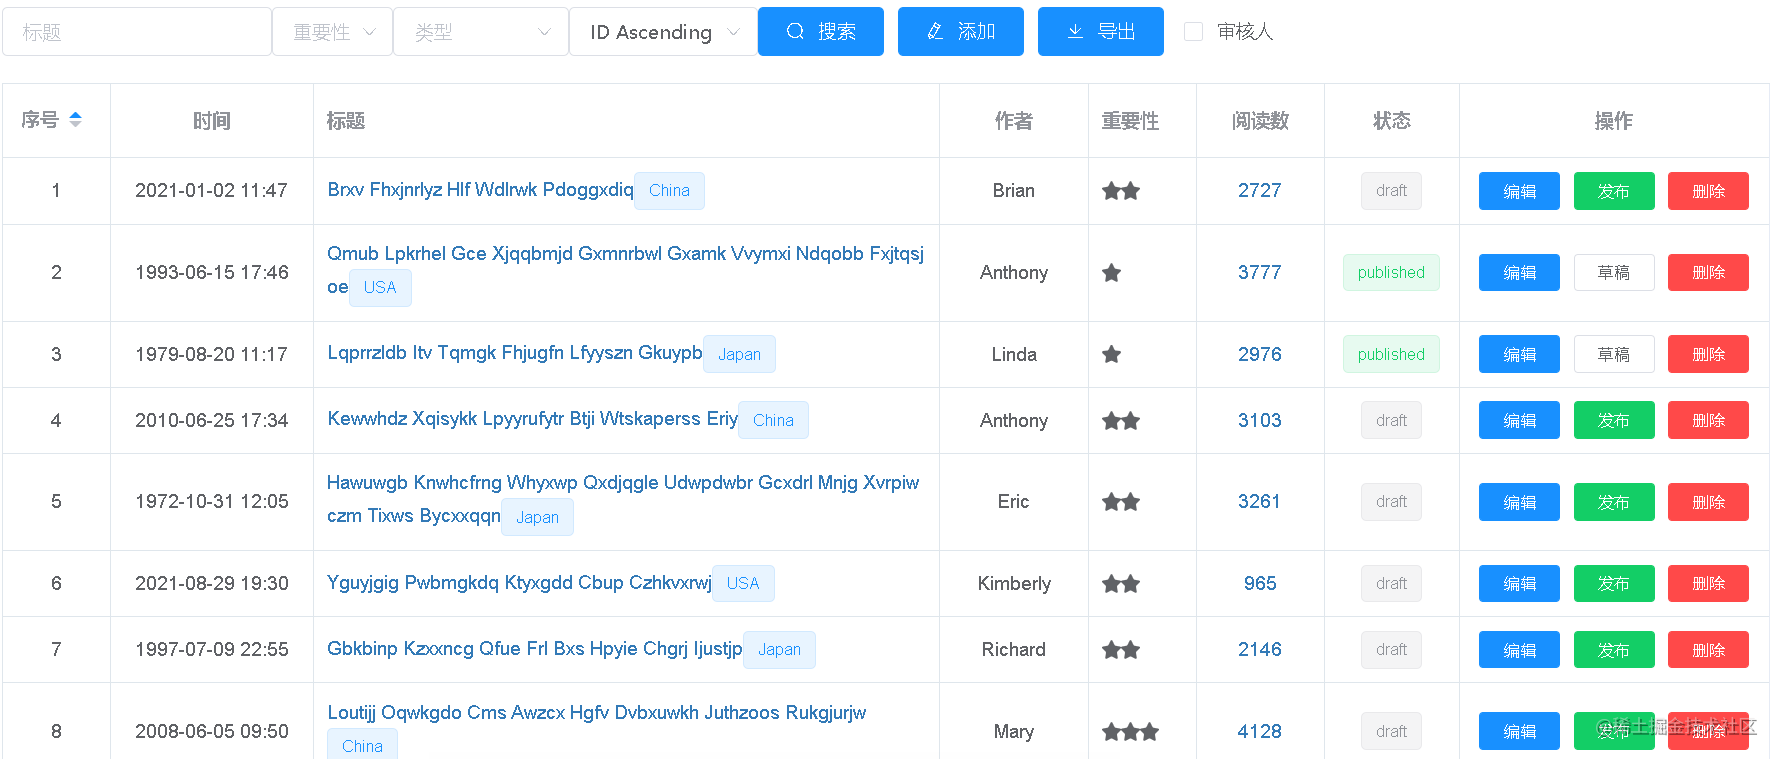
Task: Click the star rating in Kimberly's row
Action: pos(1121,584)
